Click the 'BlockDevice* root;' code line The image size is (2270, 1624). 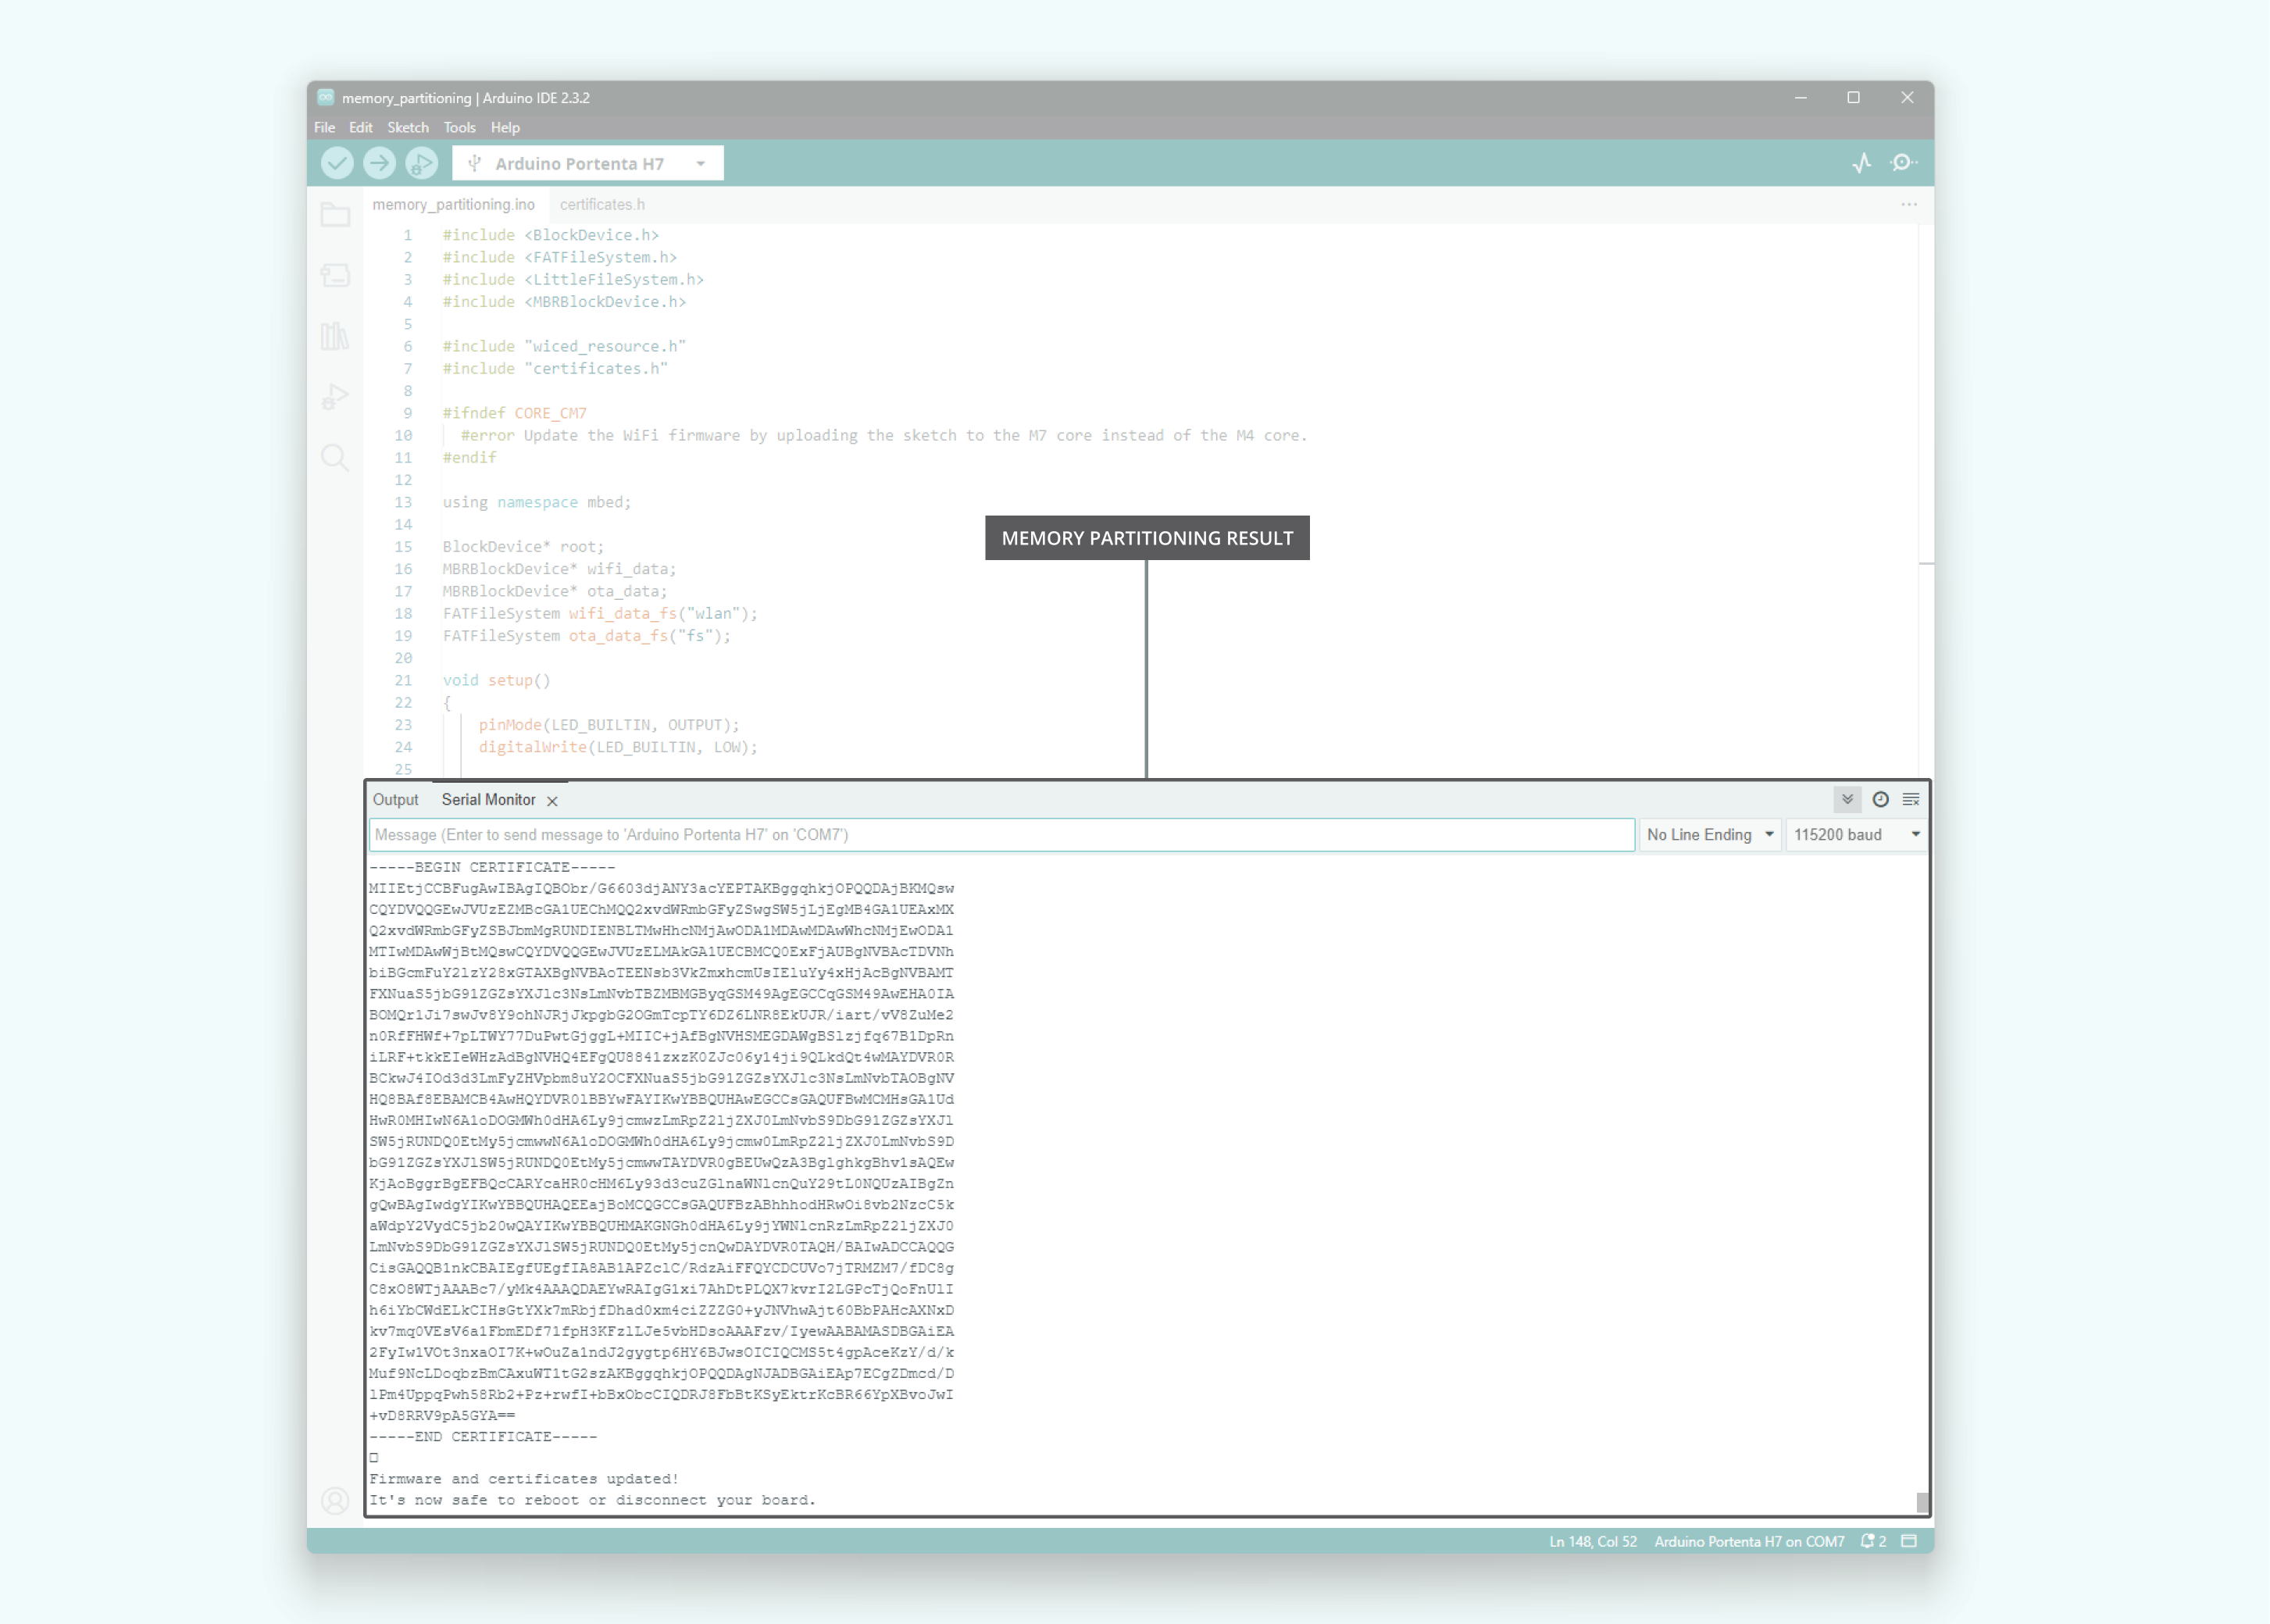point(523,547)
